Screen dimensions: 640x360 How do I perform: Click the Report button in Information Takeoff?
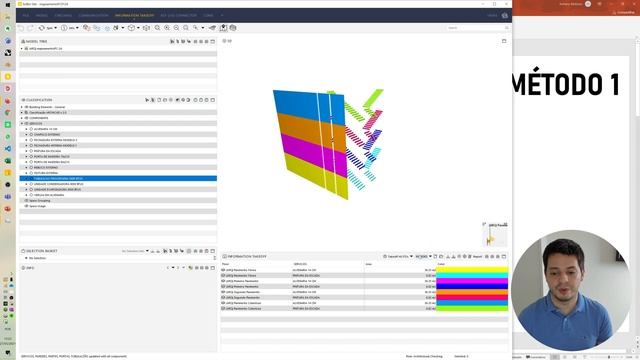click(x=477, y=256)
